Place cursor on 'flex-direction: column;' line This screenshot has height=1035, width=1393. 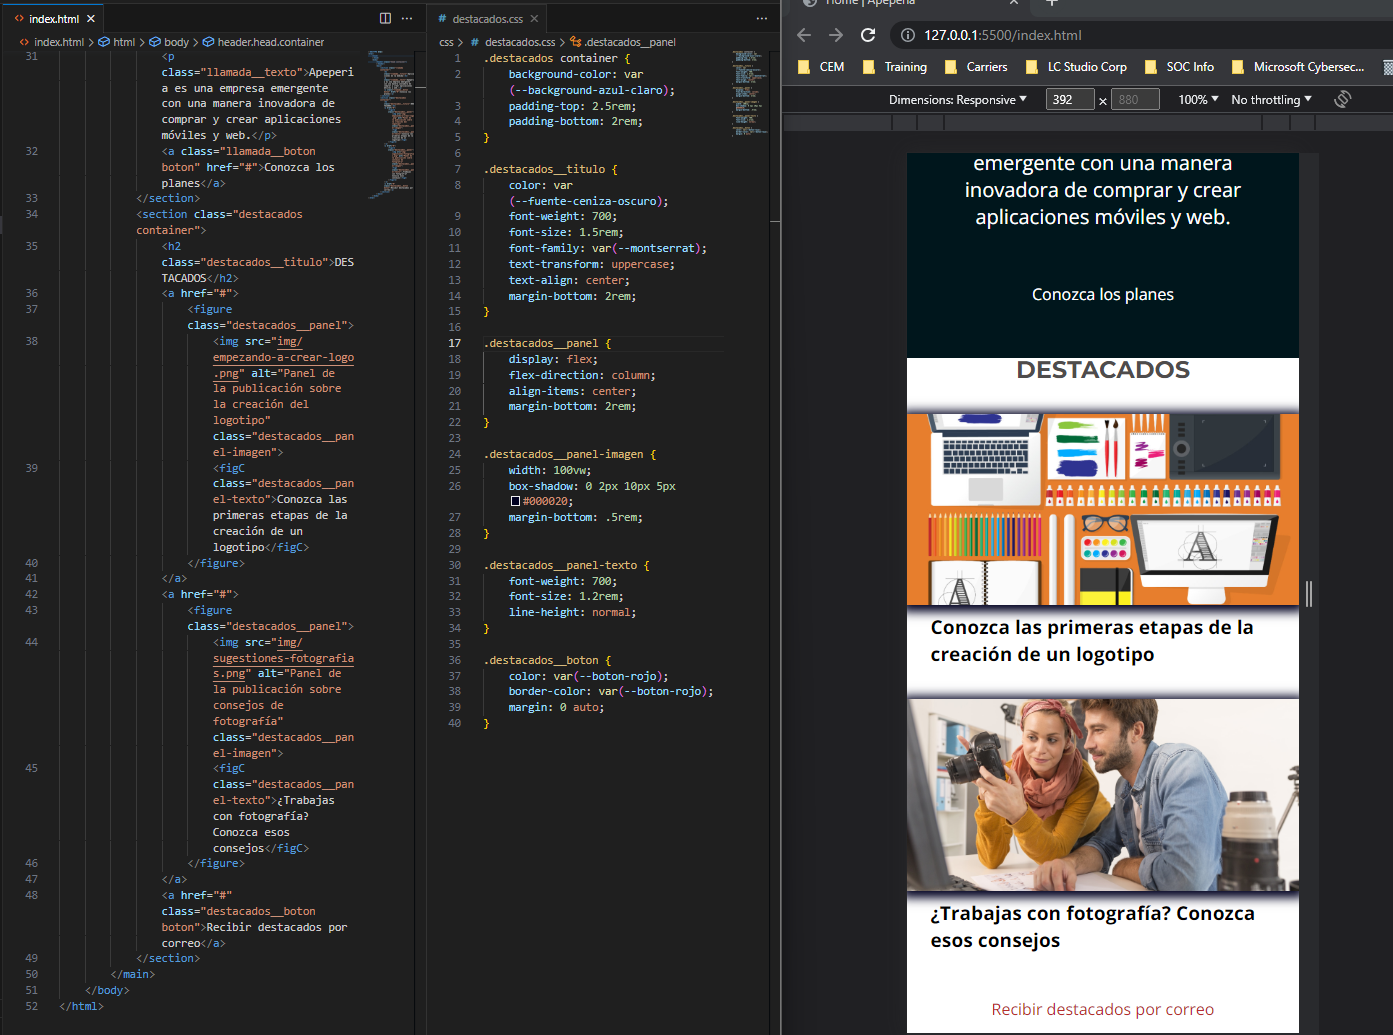click(582, 375)
